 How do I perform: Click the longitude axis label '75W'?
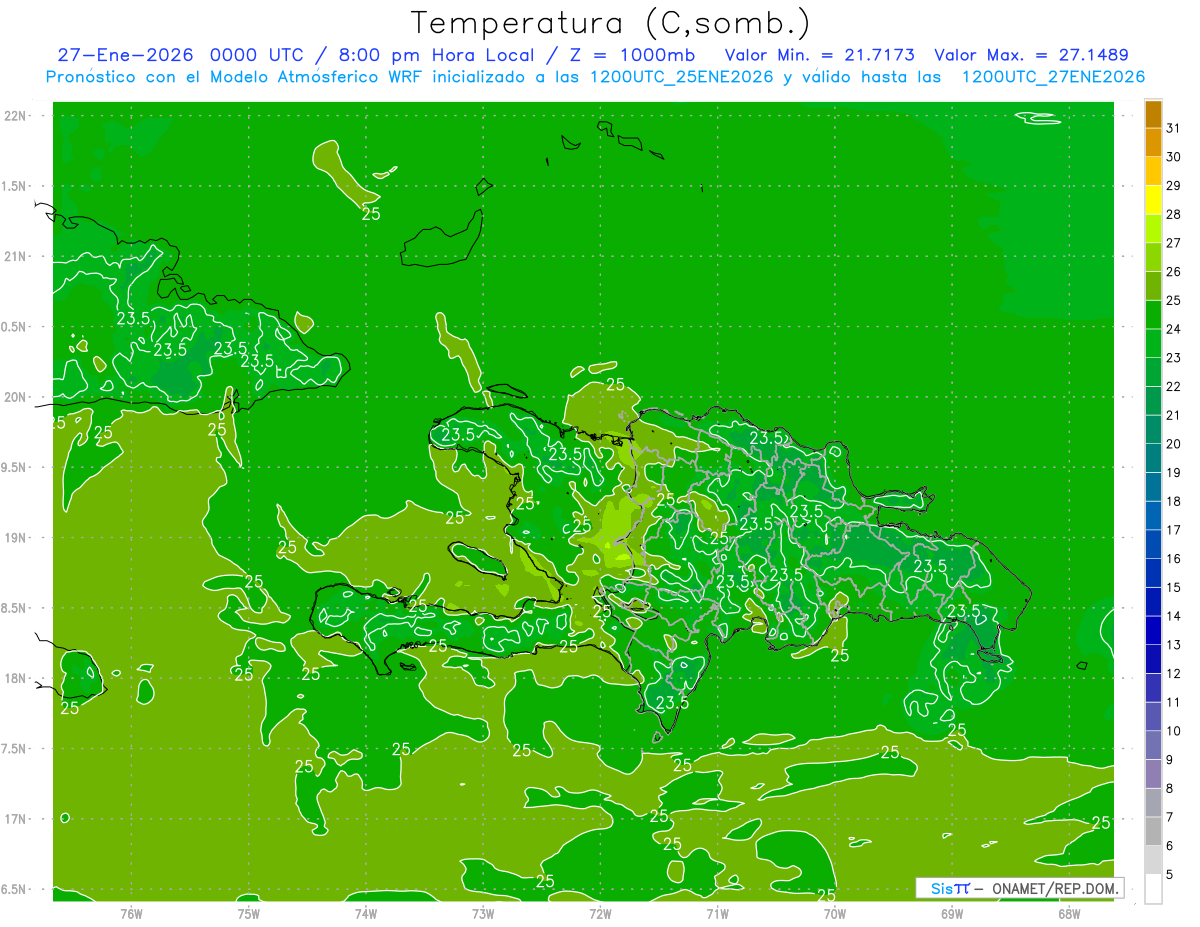click(249, 914)
